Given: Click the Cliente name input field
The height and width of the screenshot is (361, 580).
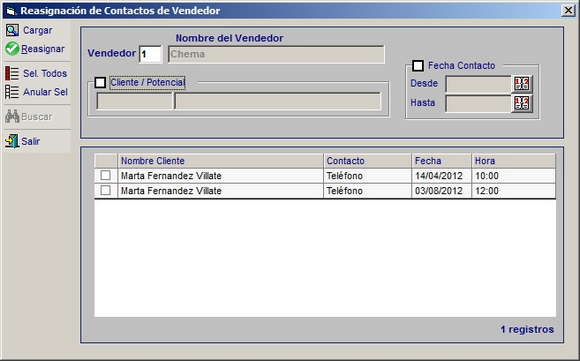Looking at the screenshot, I should [277, 101].
